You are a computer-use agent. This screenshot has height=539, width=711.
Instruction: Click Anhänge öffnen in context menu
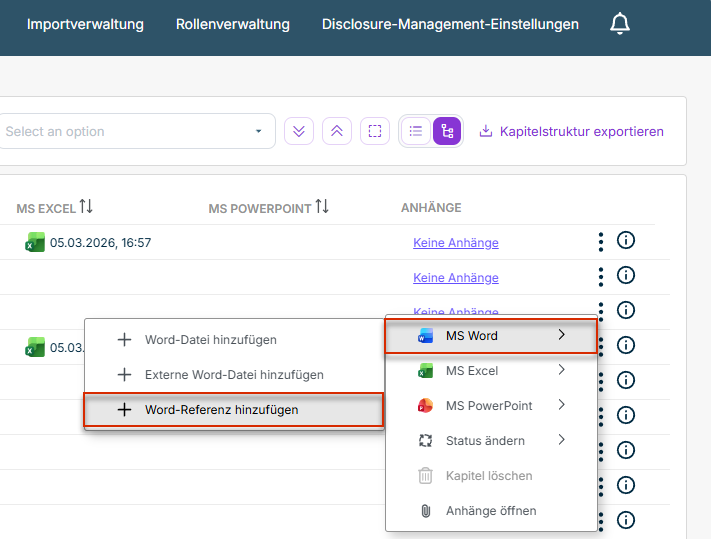pos(490,511)
